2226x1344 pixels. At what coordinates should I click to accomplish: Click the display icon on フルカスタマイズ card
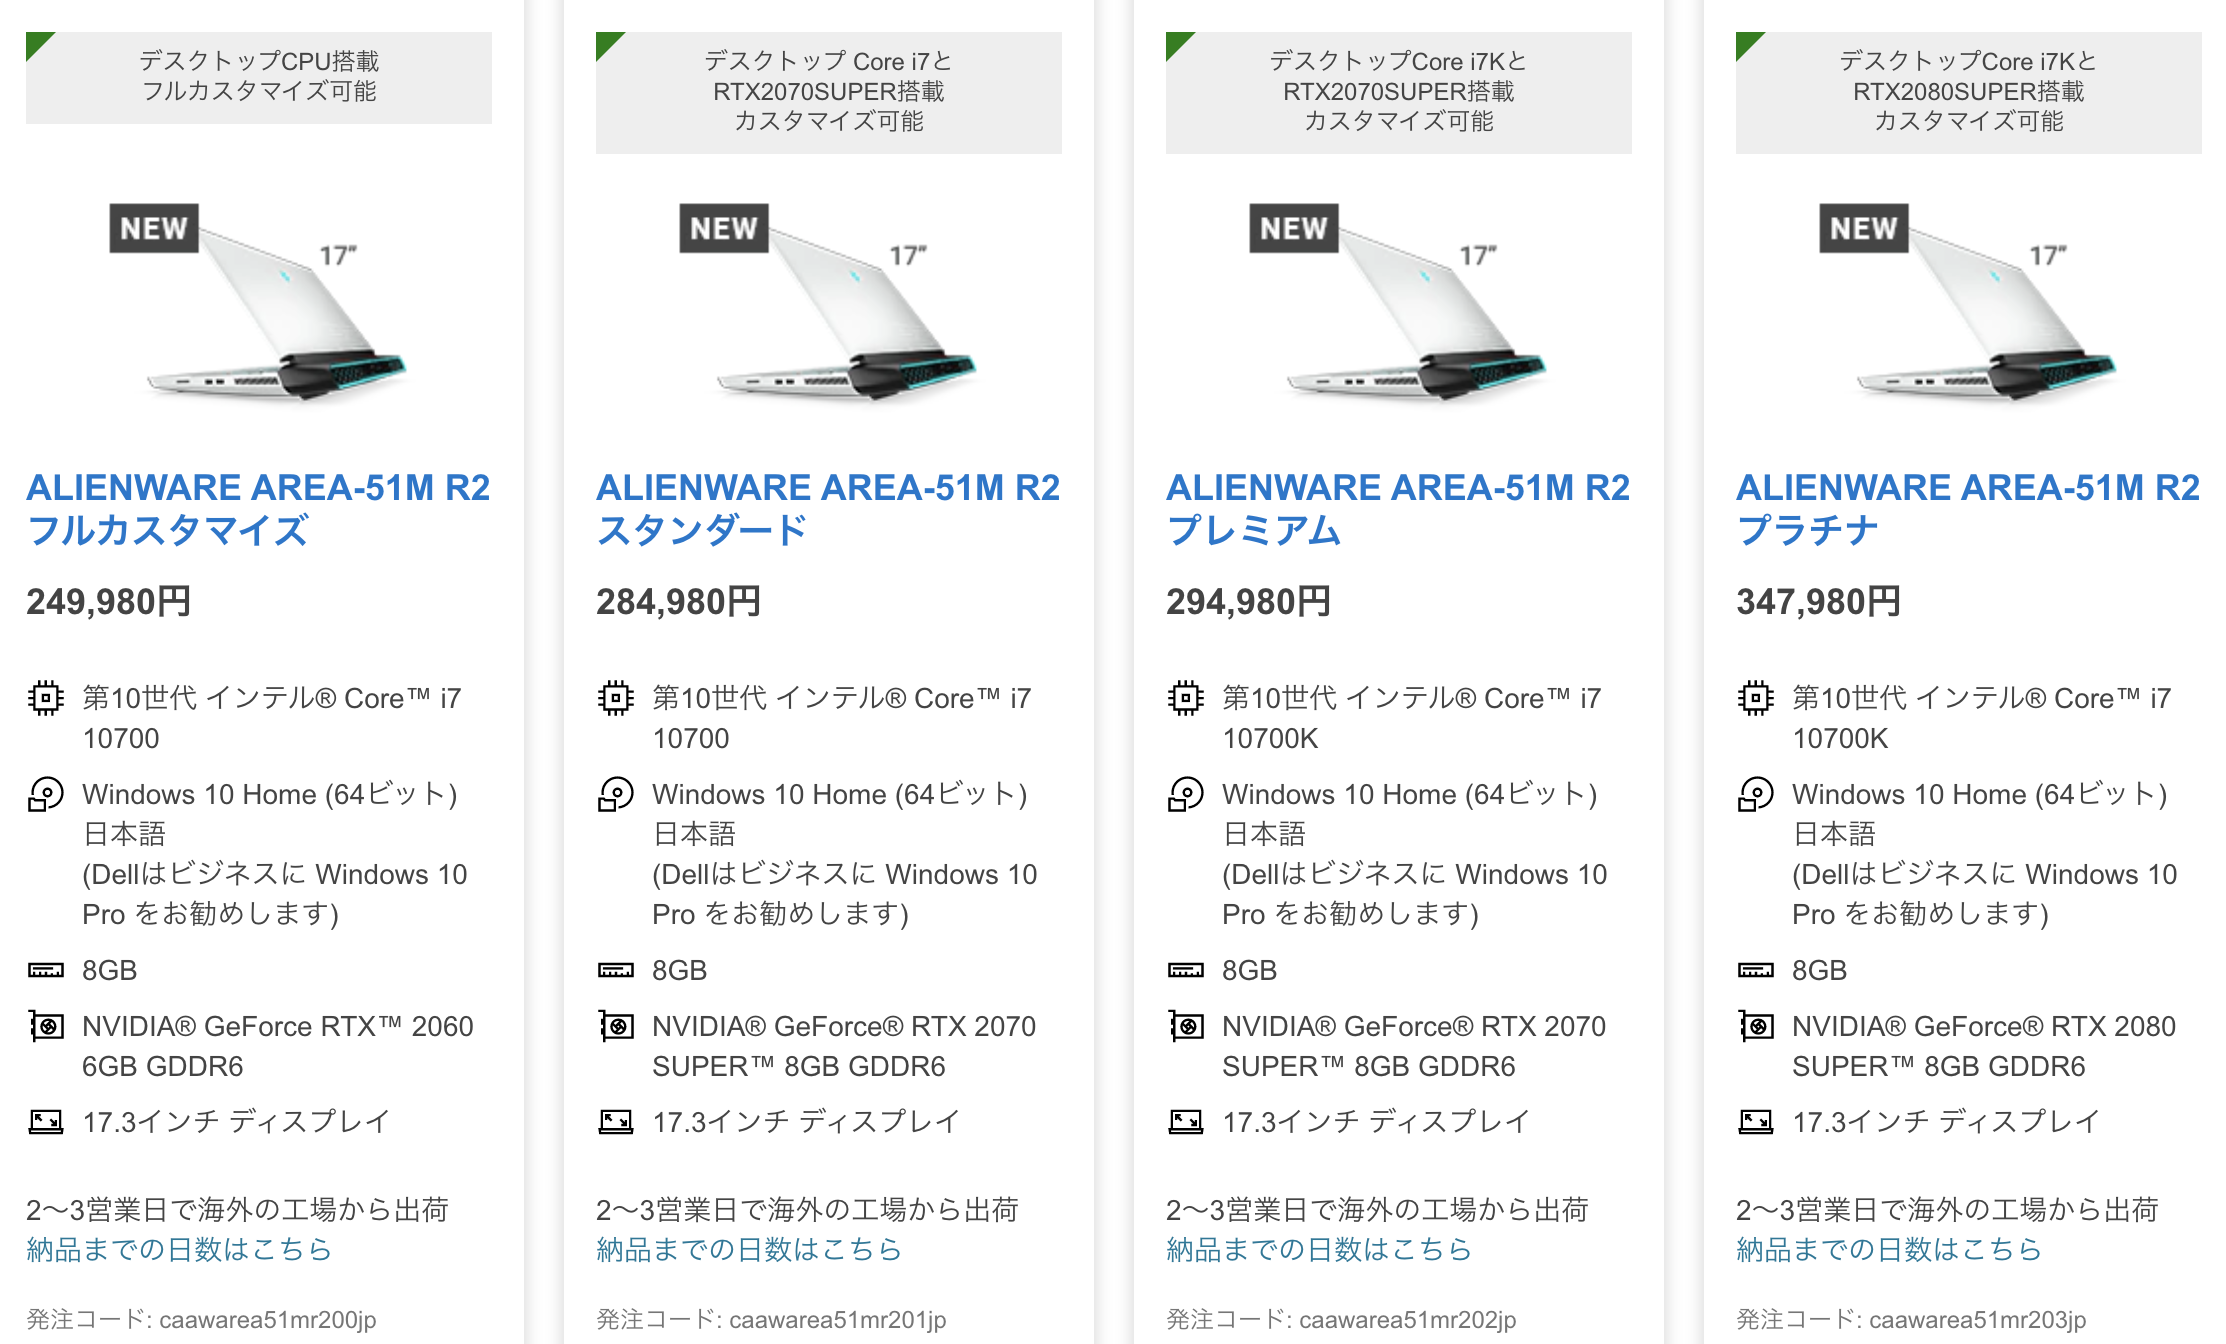[x=45, y=1122]
